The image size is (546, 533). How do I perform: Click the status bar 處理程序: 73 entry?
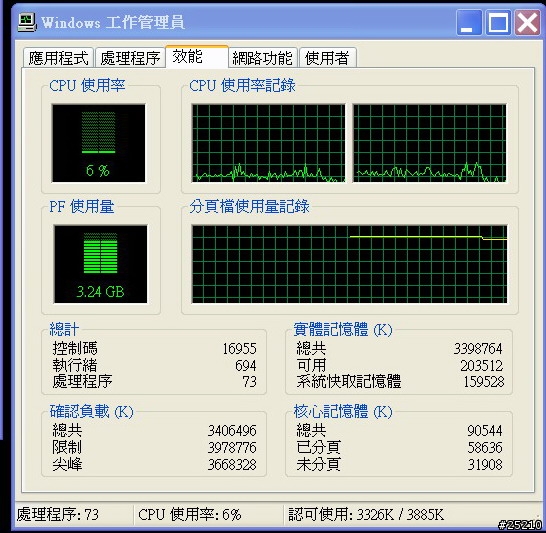pyautogui.click(x=58, y=514)
